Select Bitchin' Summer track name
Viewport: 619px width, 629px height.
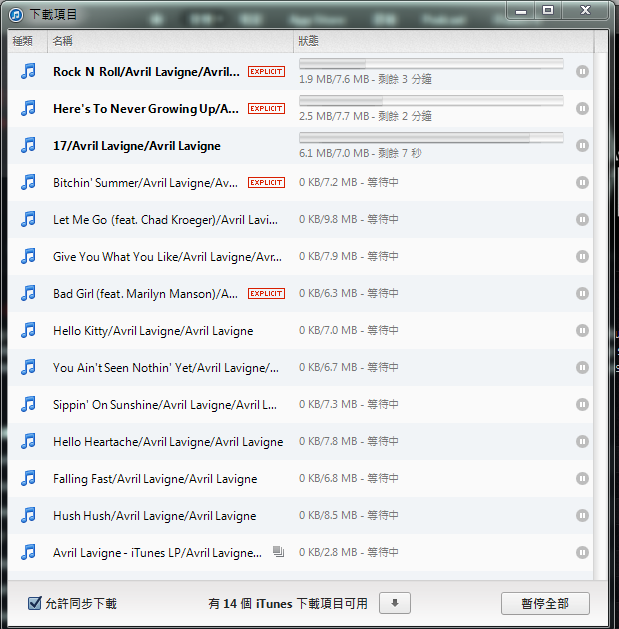click(145, 183)
